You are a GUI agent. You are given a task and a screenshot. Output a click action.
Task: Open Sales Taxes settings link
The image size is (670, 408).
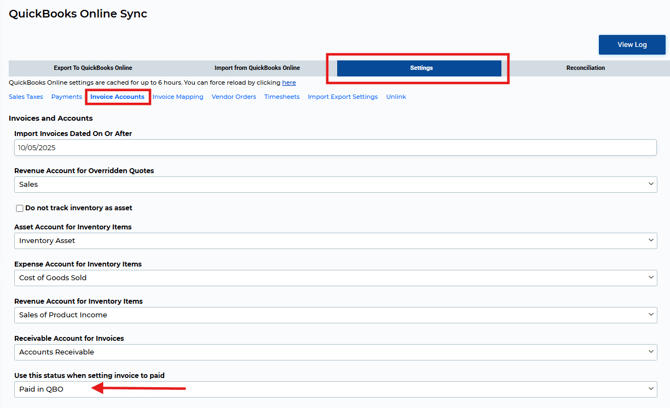(x=26, y=97)
